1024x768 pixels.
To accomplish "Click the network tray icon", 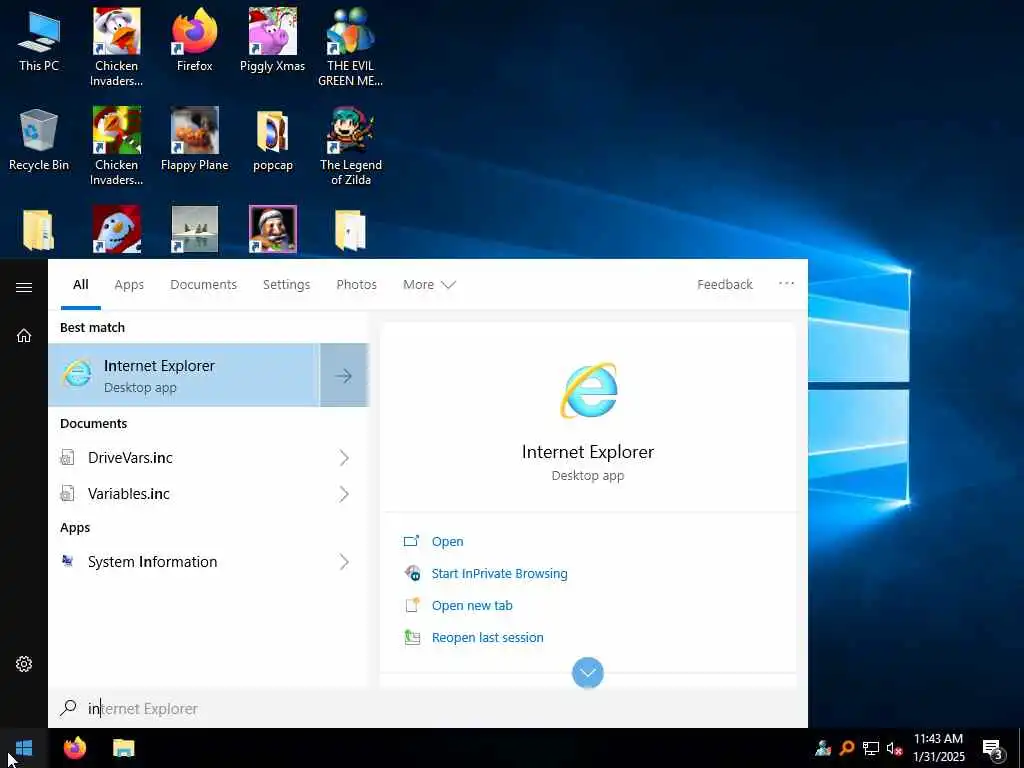I will (871, 748).
